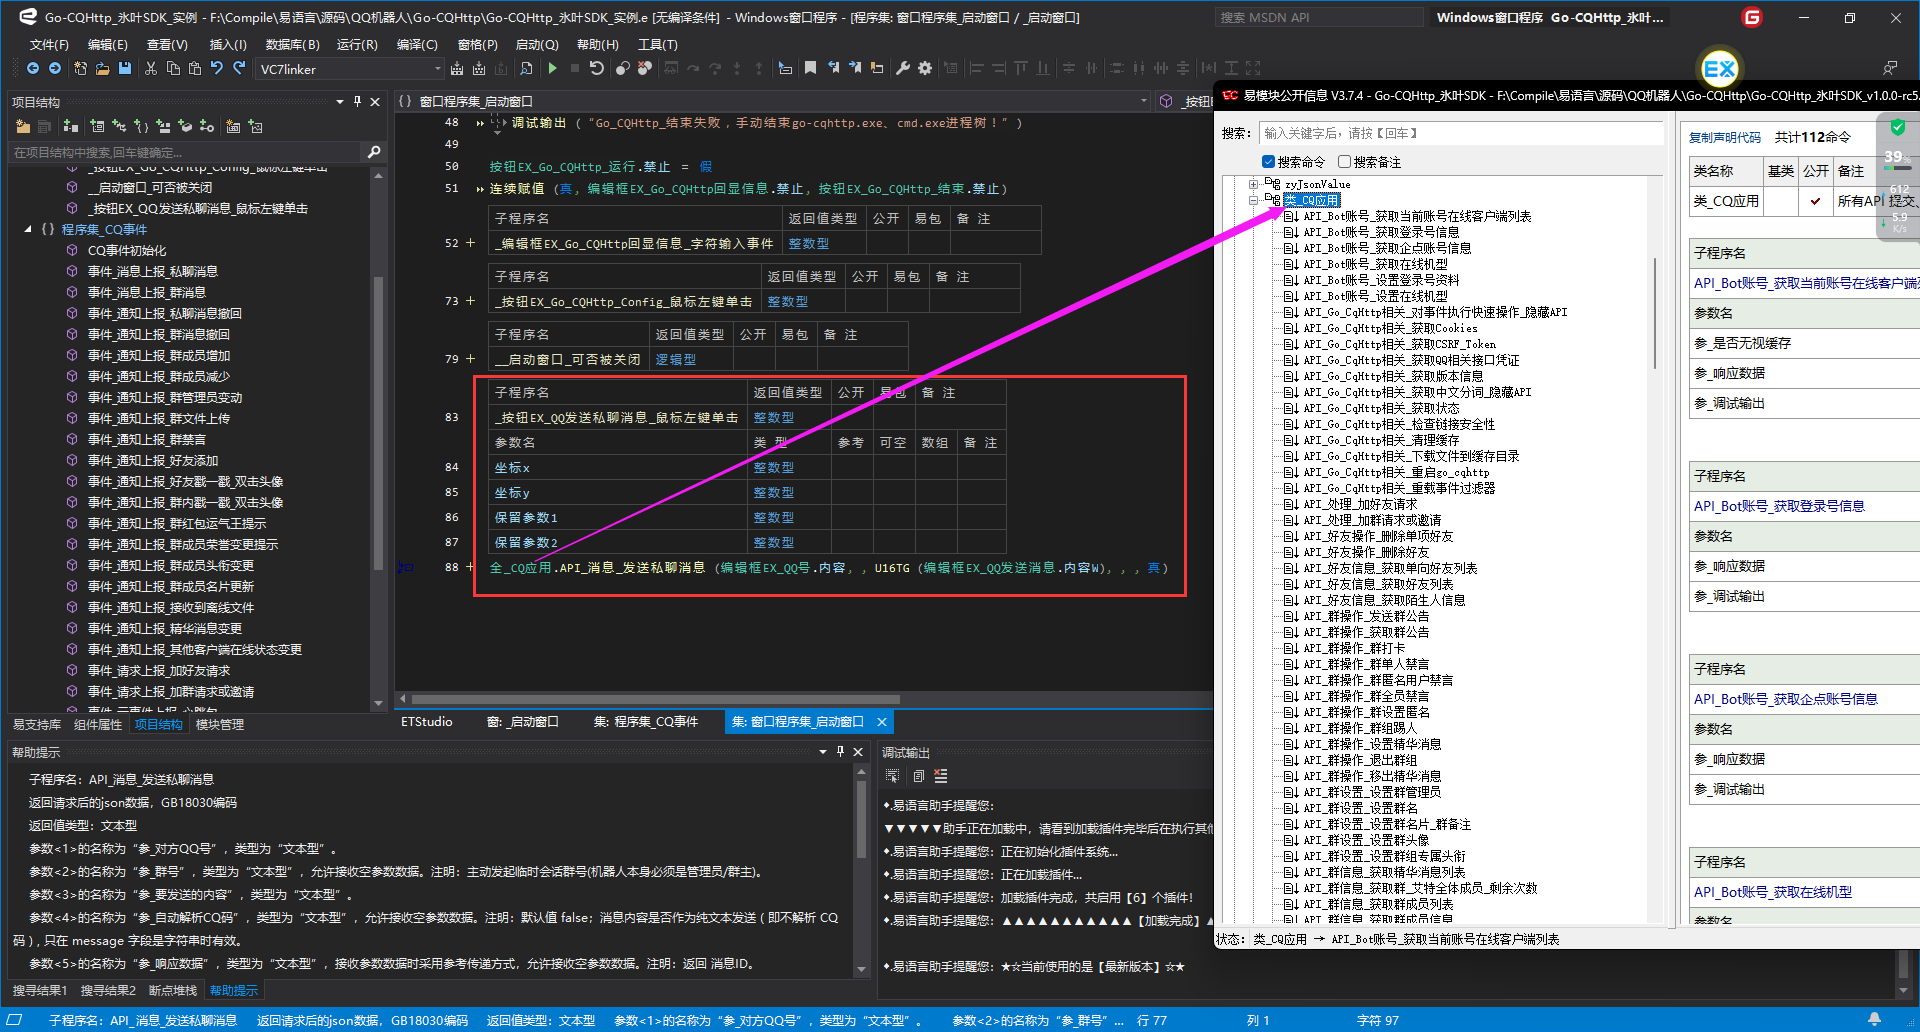Switch to the 易支持库 tab
1920x1032 pixels.
(x=37, y=724)
